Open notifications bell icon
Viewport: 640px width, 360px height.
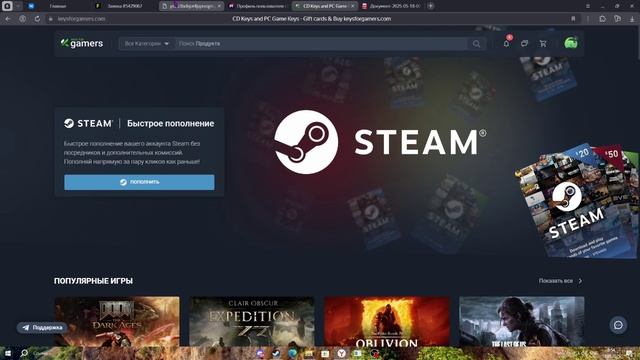coord(506,43)
